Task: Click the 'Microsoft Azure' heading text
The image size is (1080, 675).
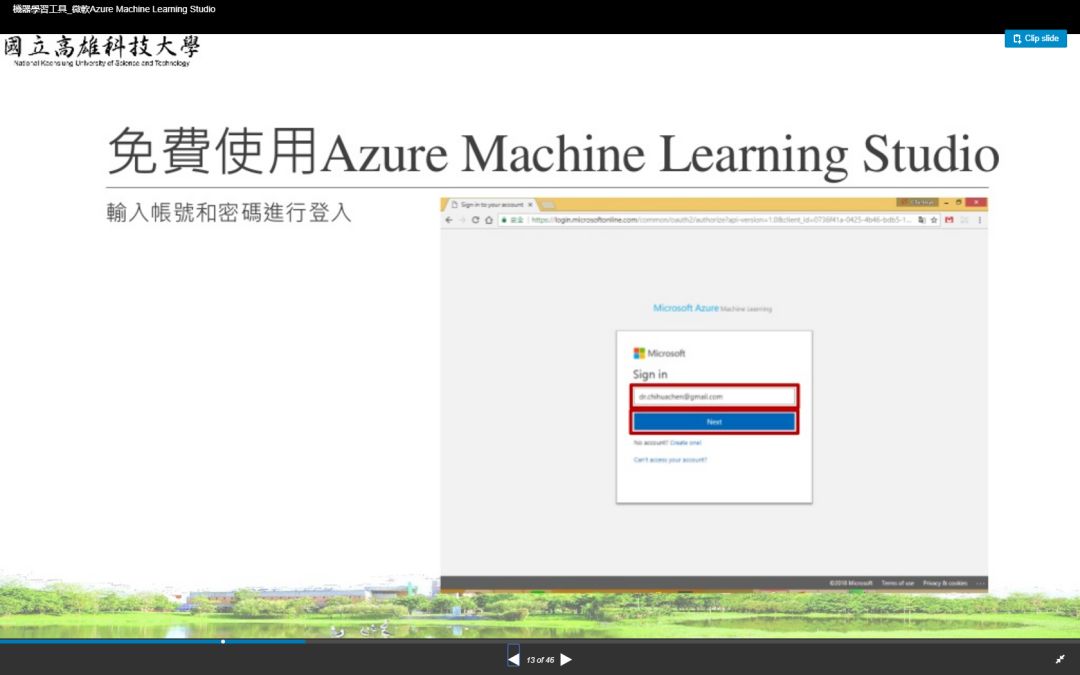Action: coord(685,308)
